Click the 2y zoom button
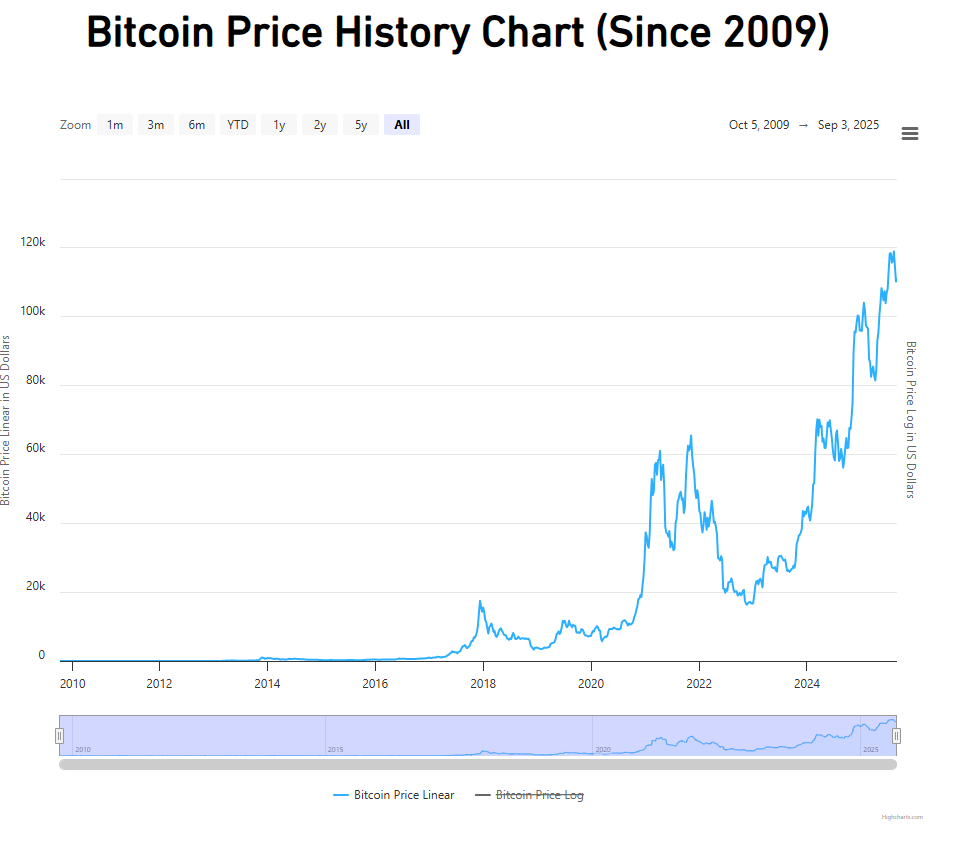 coord(319,124)
